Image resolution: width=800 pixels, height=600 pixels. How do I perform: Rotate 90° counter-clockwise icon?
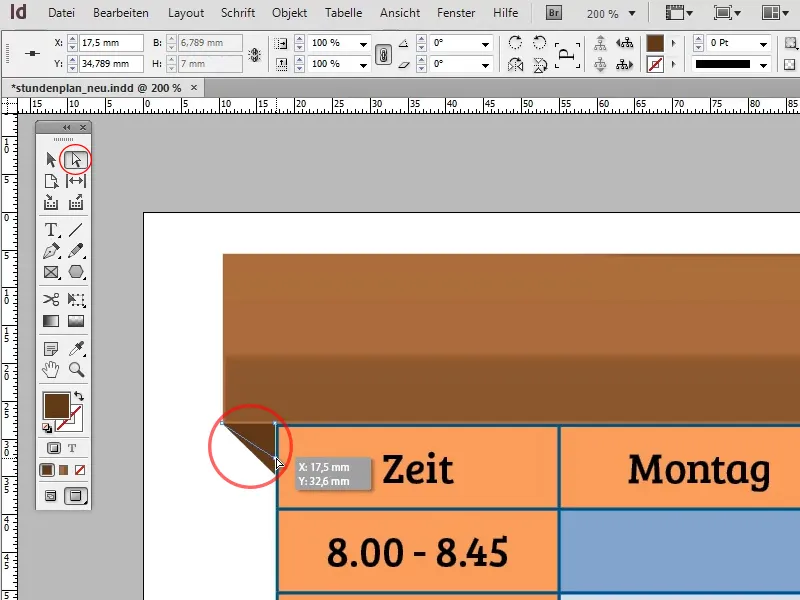539,42
